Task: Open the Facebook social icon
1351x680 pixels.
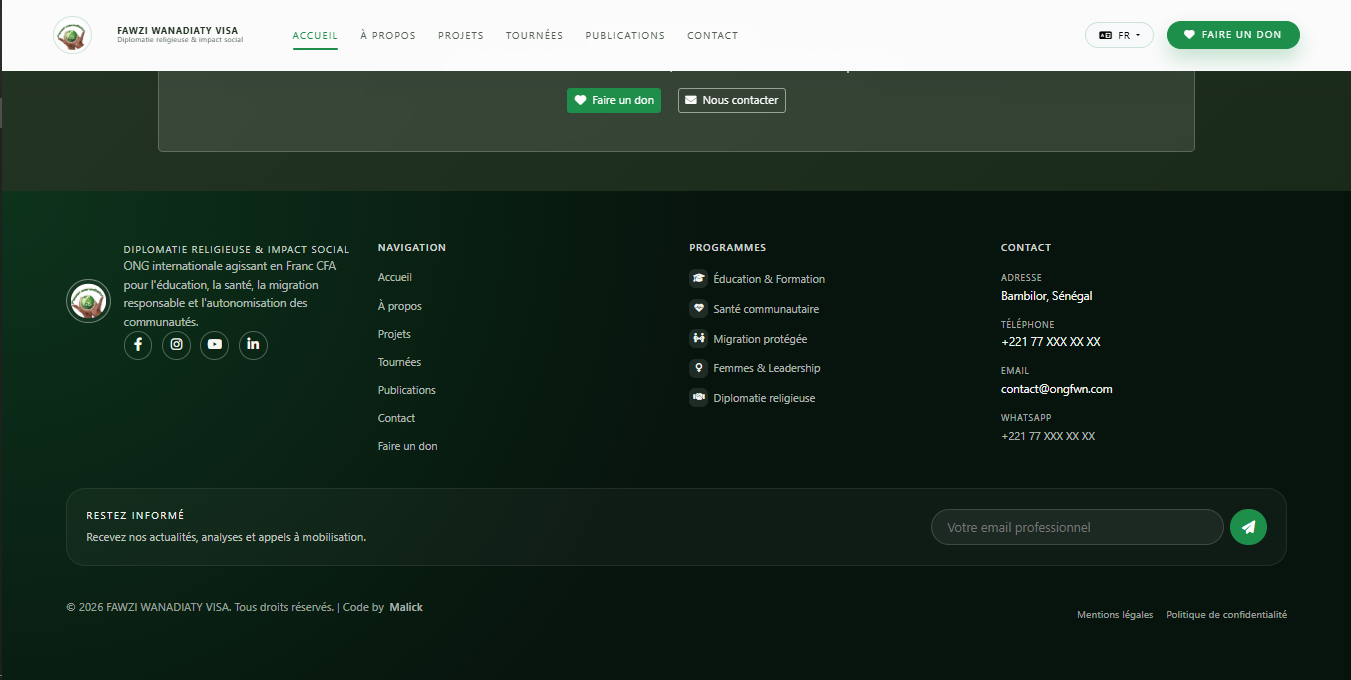Action: point(138,345)
